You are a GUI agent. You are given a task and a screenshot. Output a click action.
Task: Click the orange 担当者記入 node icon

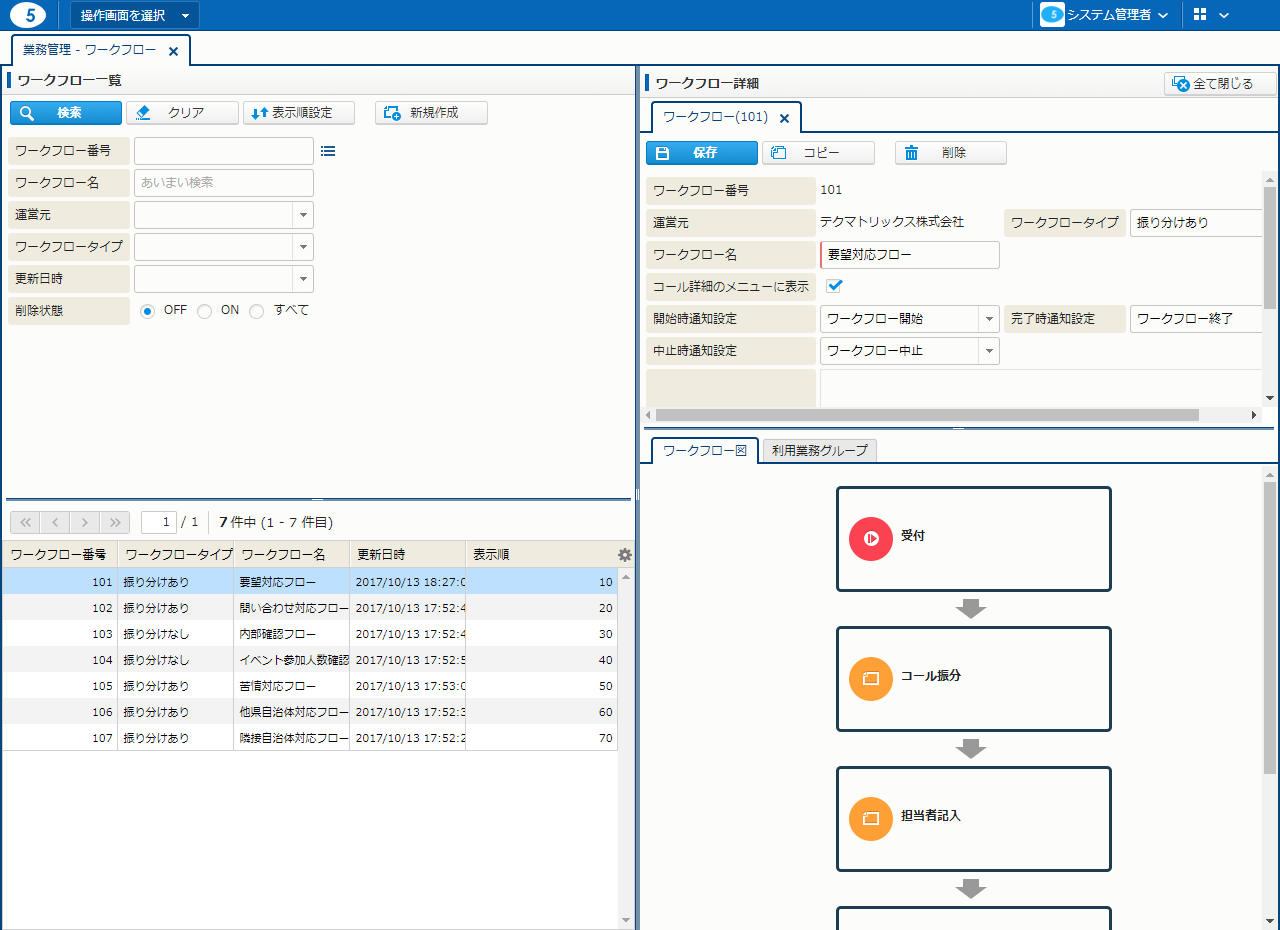pyautogui.click(x=870, y=819)
